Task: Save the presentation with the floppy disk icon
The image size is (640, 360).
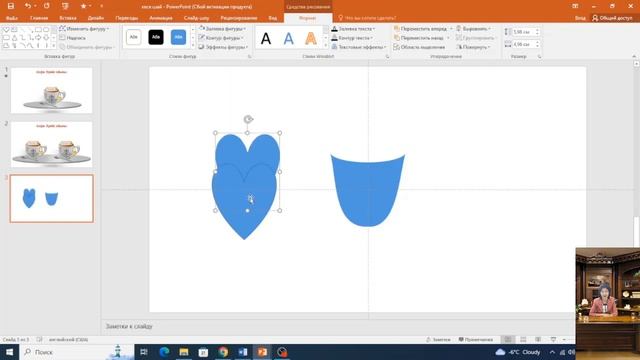Action: 11,6
